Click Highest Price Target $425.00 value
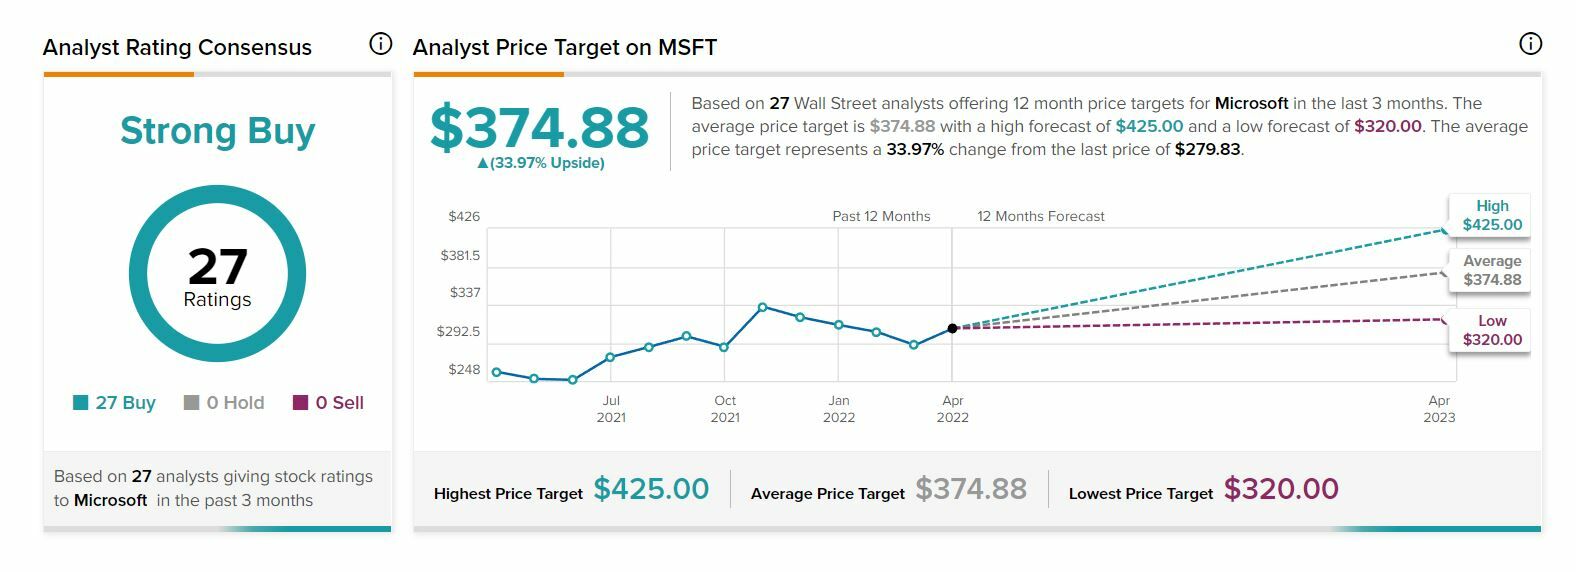The height and width of the screenshot is (572, 1576). (651, 489)
